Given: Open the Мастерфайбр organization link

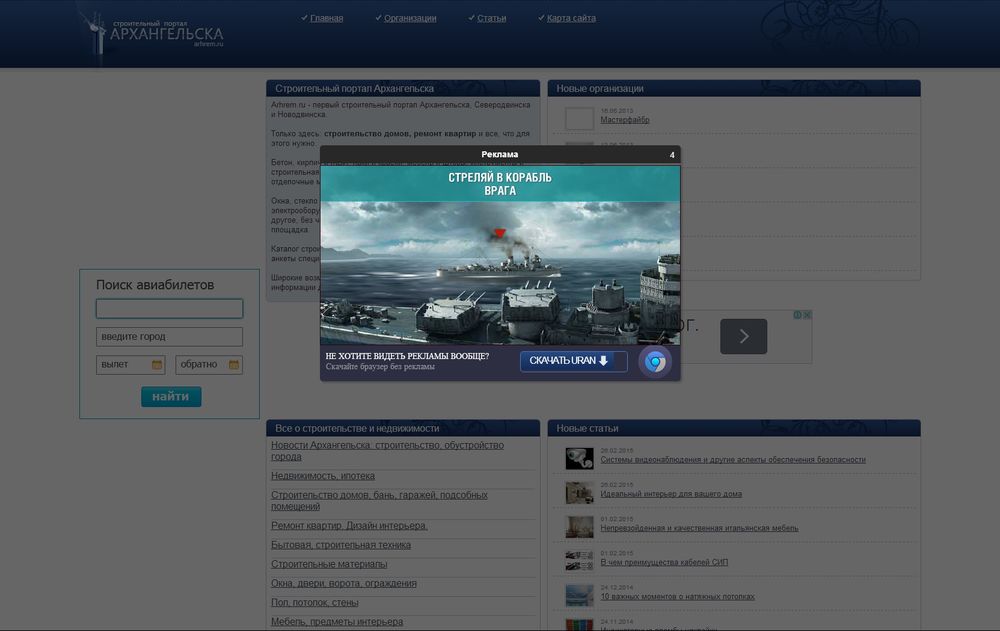Looking at the screenshot, I should coord(625,120).
